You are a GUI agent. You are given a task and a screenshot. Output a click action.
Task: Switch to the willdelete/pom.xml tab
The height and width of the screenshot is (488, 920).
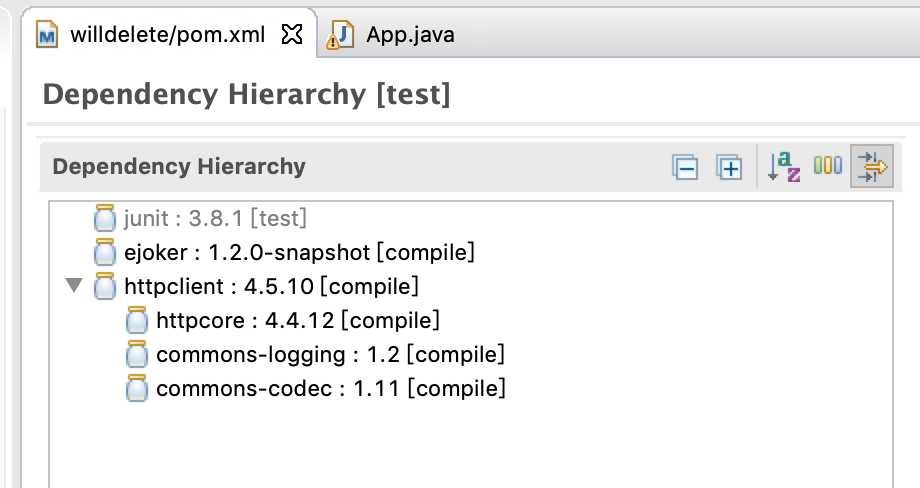(x=168, y=35)
